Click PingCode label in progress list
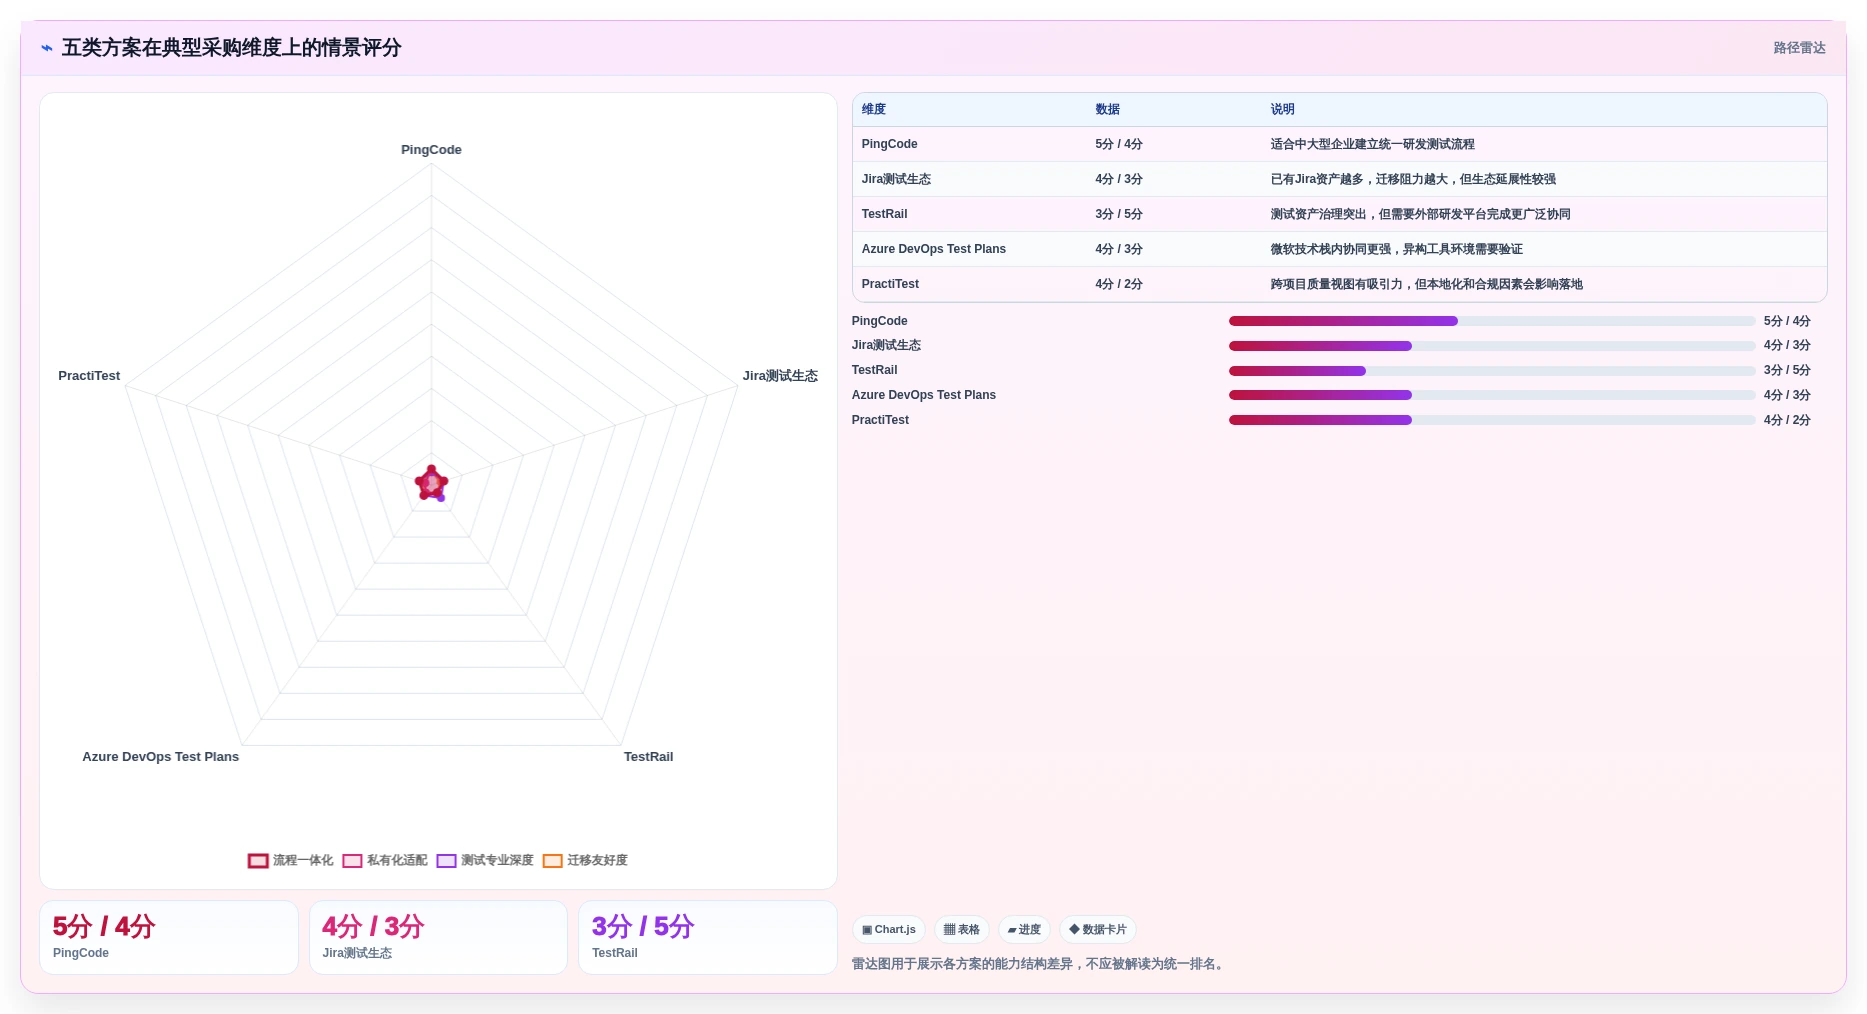The width and height of the screenshot is (1867, 1014). point(879,321)
